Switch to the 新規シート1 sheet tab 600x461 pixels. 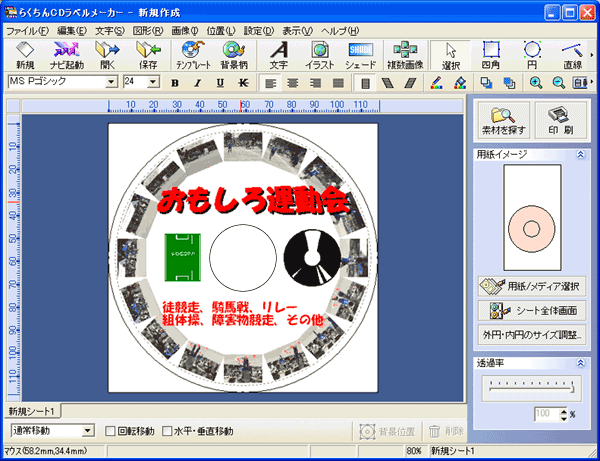point(32,411)
